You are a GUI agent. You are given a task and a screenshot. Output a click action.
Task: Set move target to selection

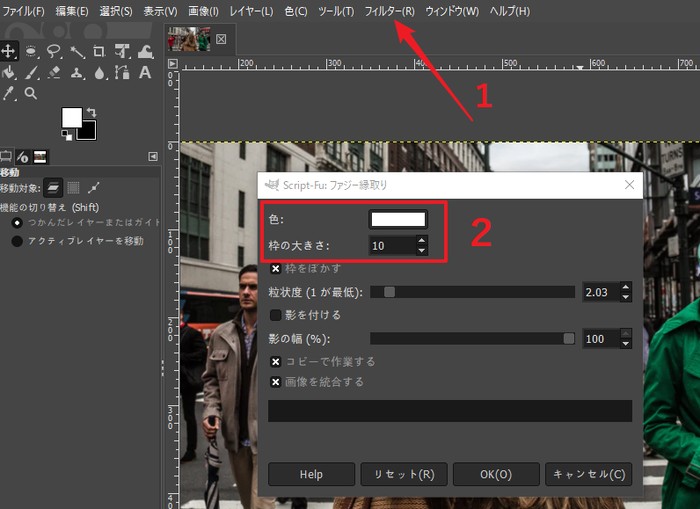pyautogui.click(x=73, y=188)
